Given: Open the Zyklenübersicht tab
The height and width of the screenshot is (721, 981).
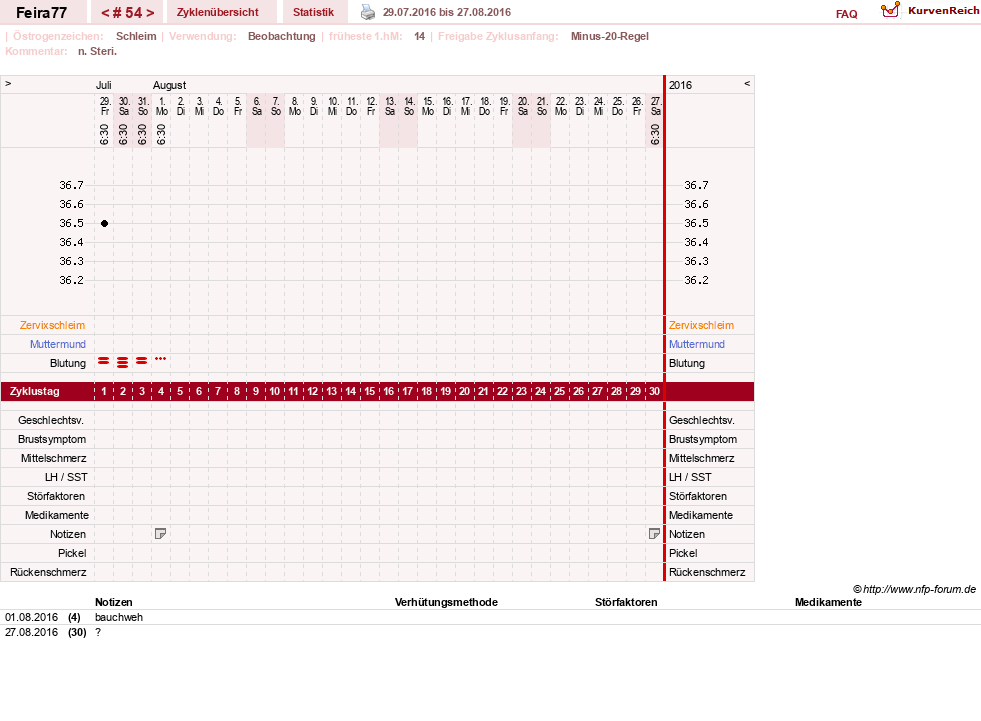Looking at the screenshot, I should (218, 13).
